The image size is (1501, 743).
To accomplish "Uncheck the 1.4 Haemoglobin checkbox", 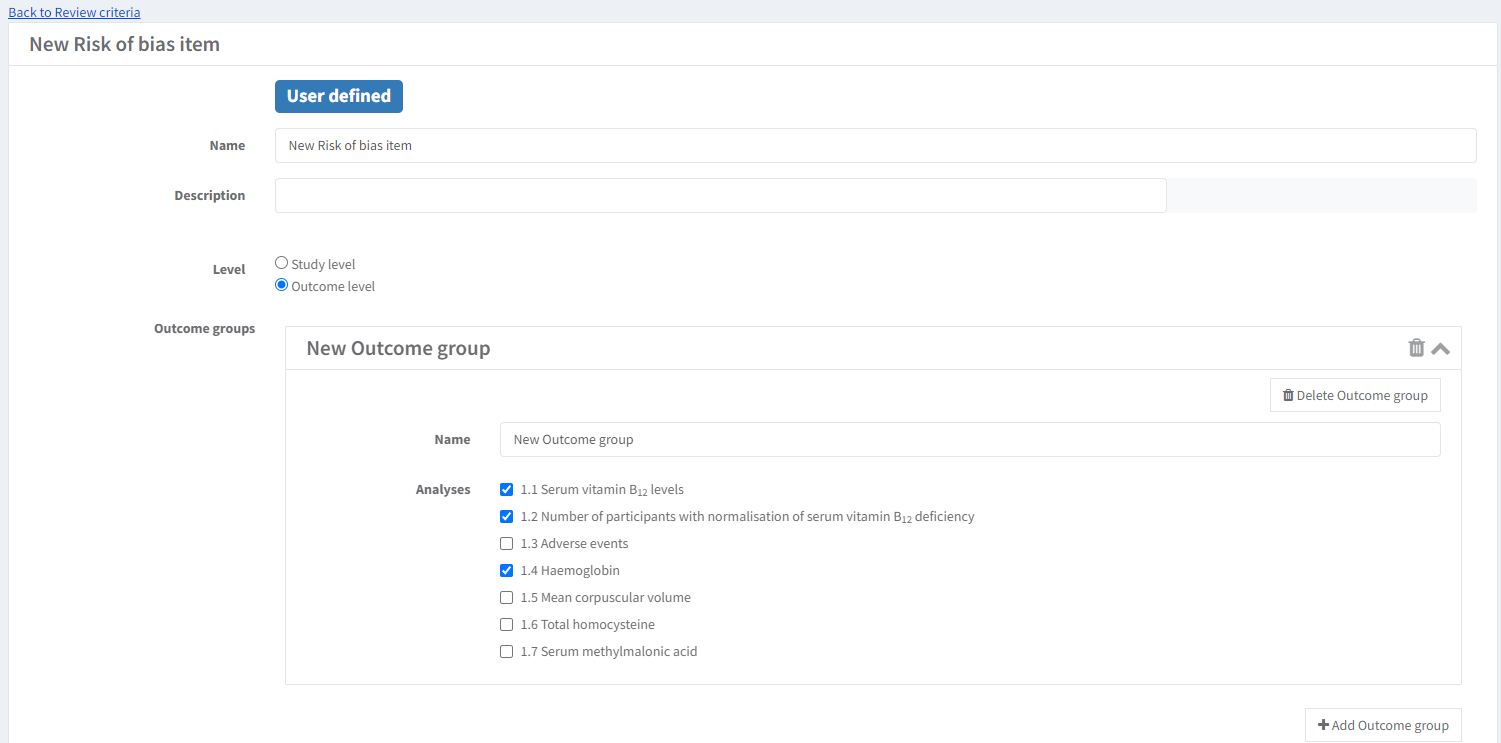I will pyautogui.click(x=506, y=571).
